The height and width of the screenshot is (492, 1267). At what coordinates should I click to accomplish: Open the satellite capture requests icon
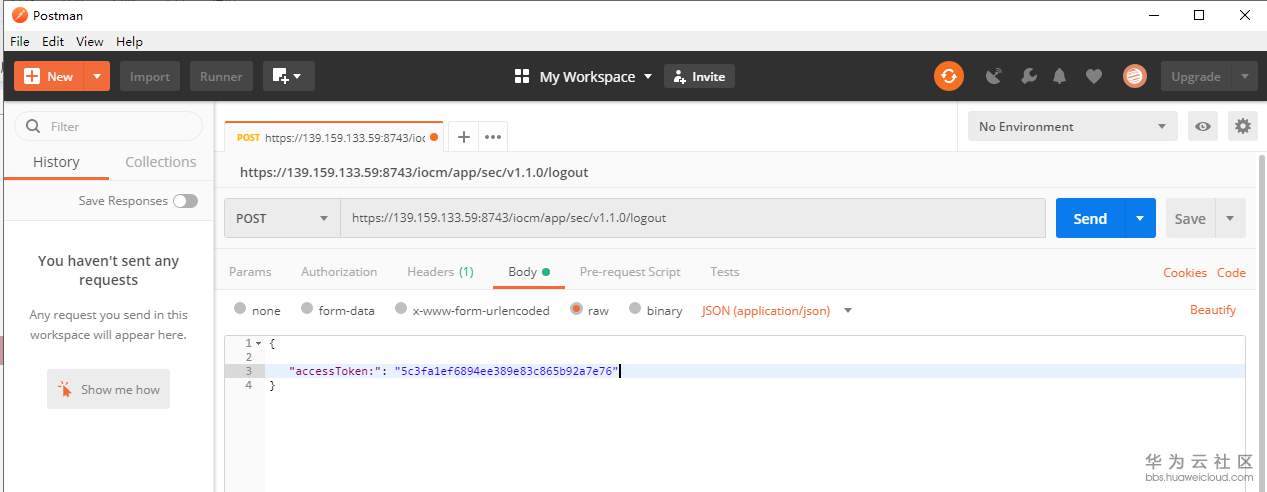[x=993, y=76]
